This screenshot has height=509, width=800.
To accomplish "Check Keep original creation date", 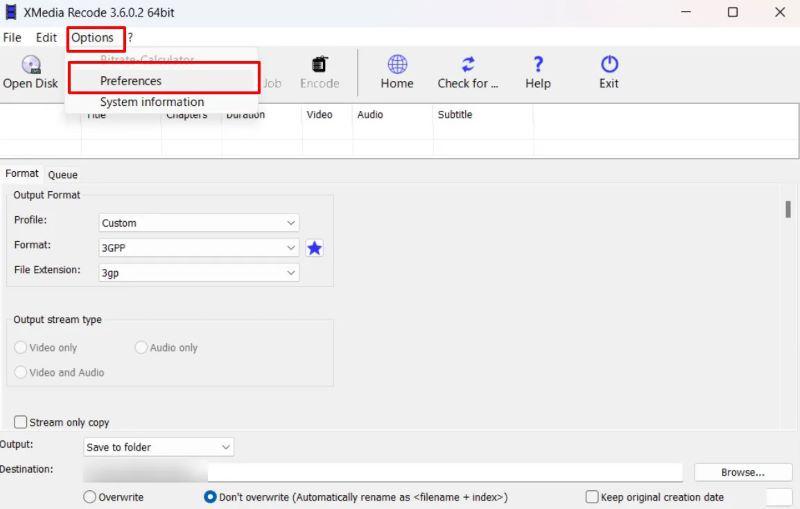I will point(592,497).
